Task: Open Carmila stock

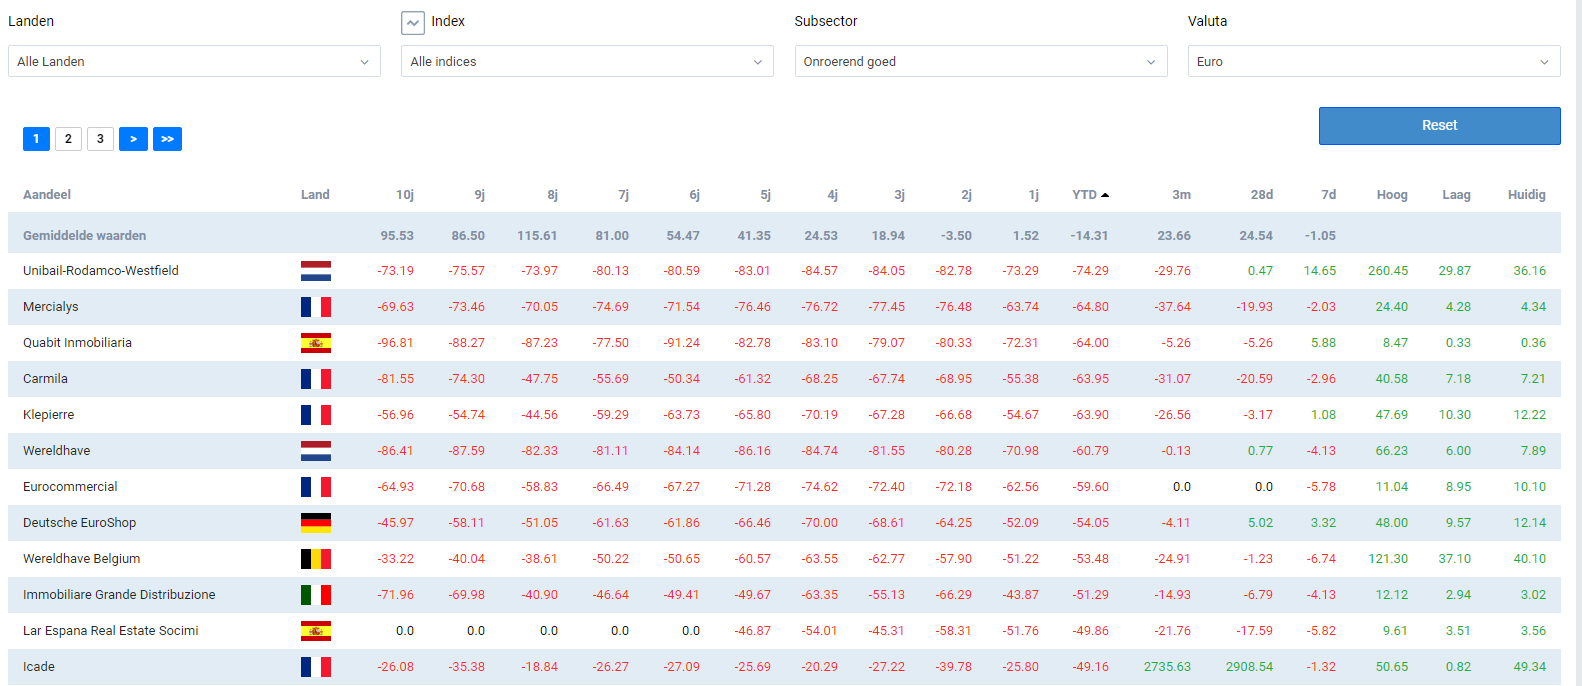Action: (45, 379)
